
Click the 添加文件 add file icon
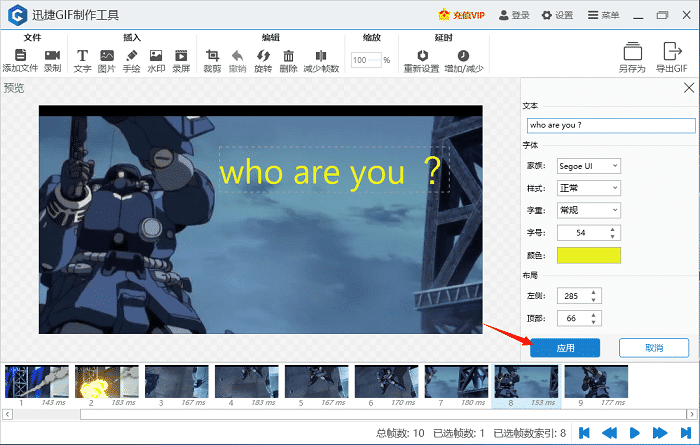(x=21, y=55)
